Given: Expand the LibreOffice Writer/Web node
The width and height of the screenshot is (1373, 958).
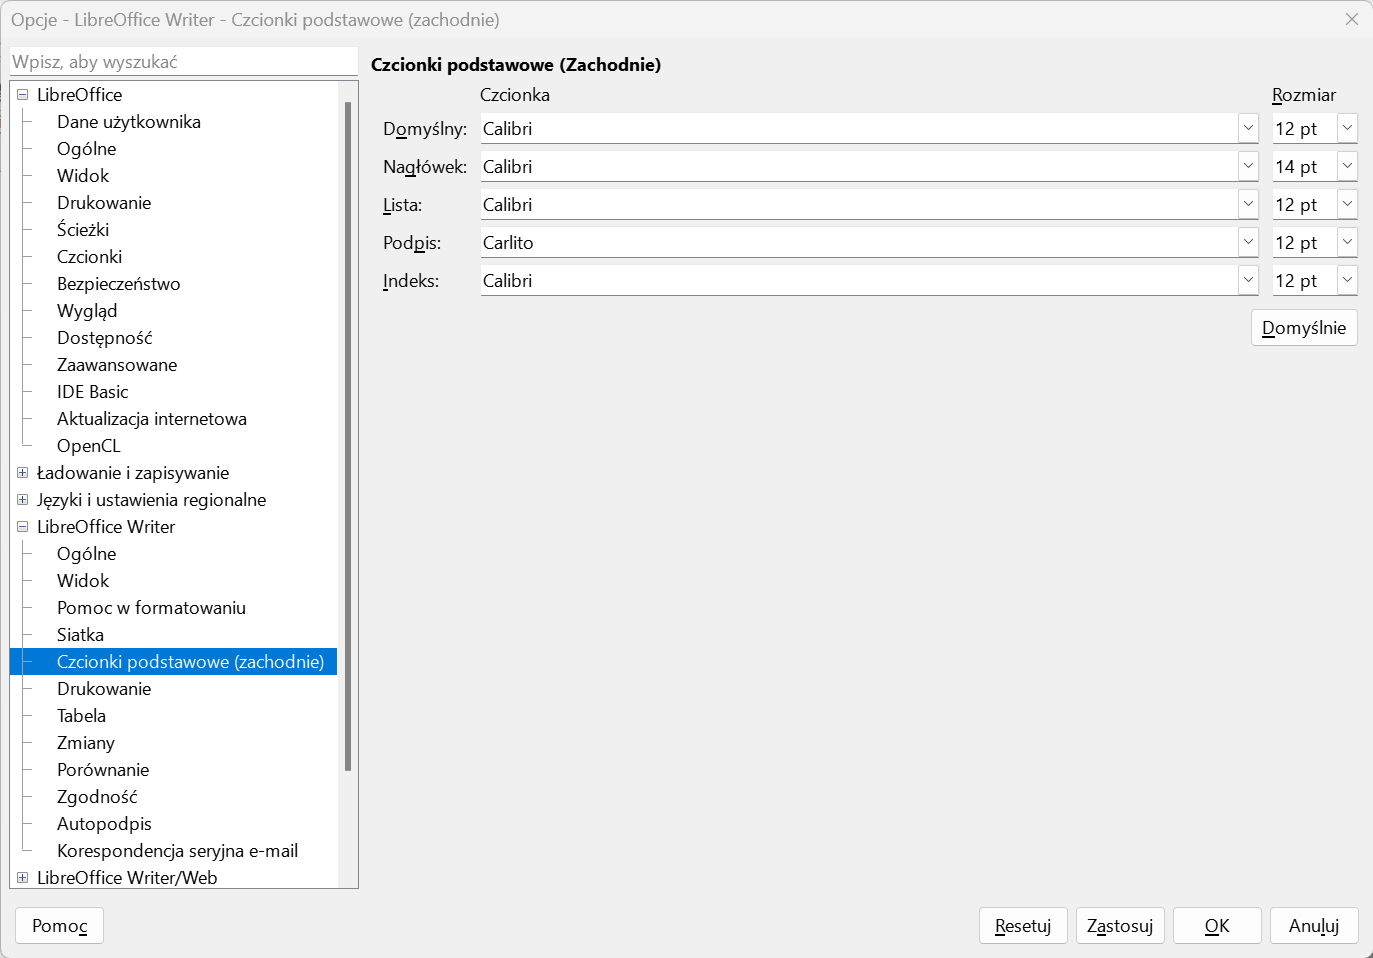Looking at the screenshot, I should coord(22,878).
